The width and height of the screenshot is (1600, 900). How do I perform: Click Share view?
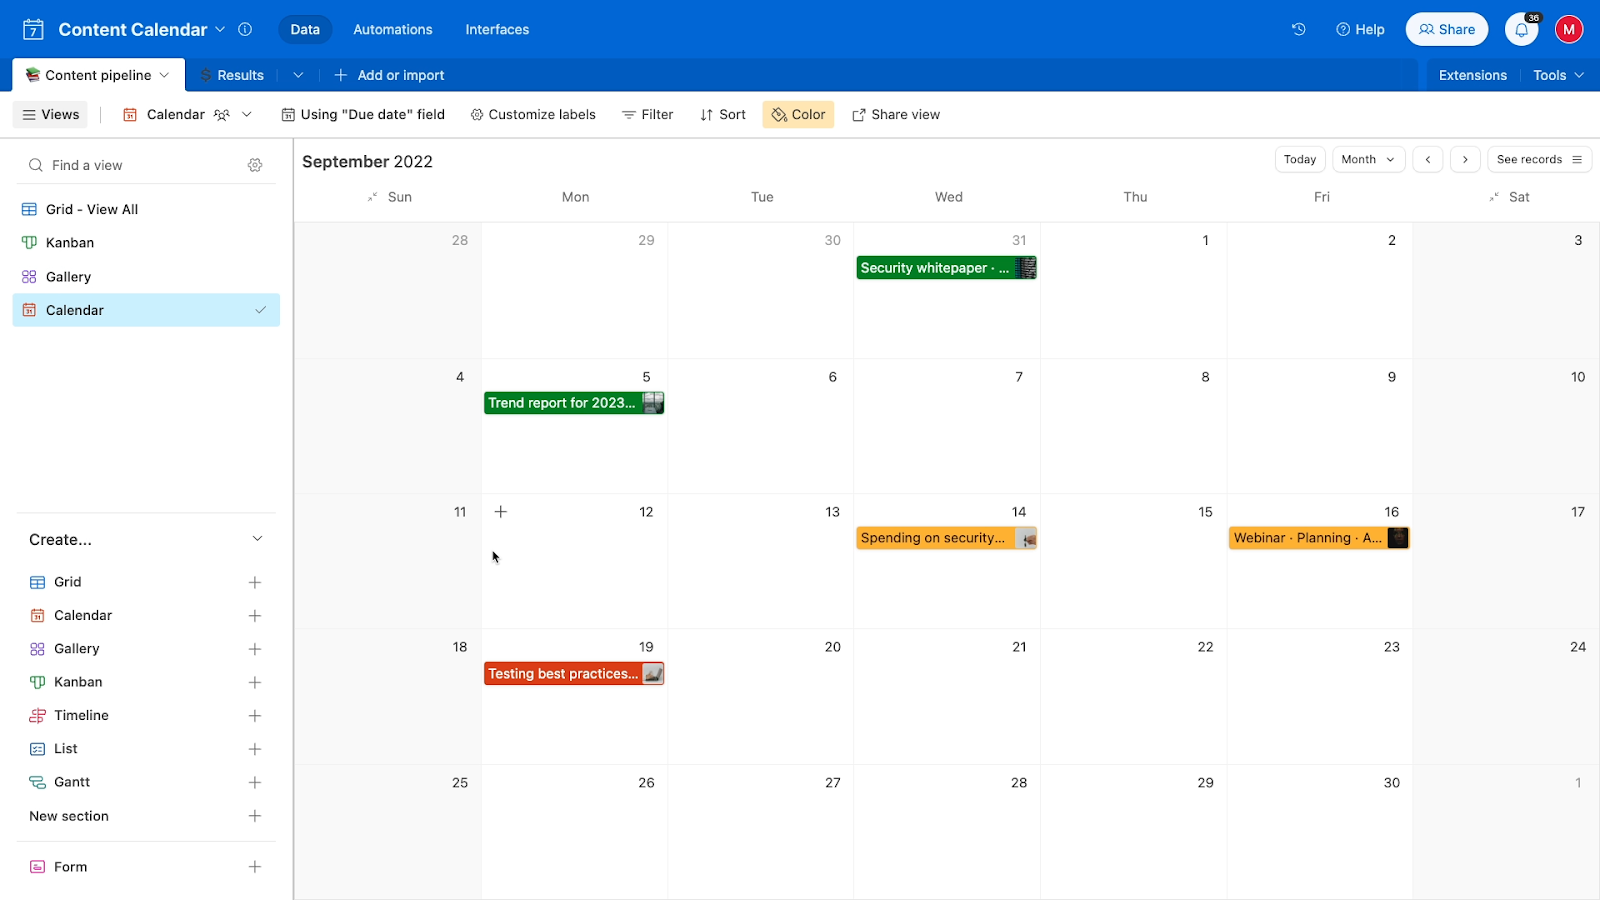(x=896, y=115)
